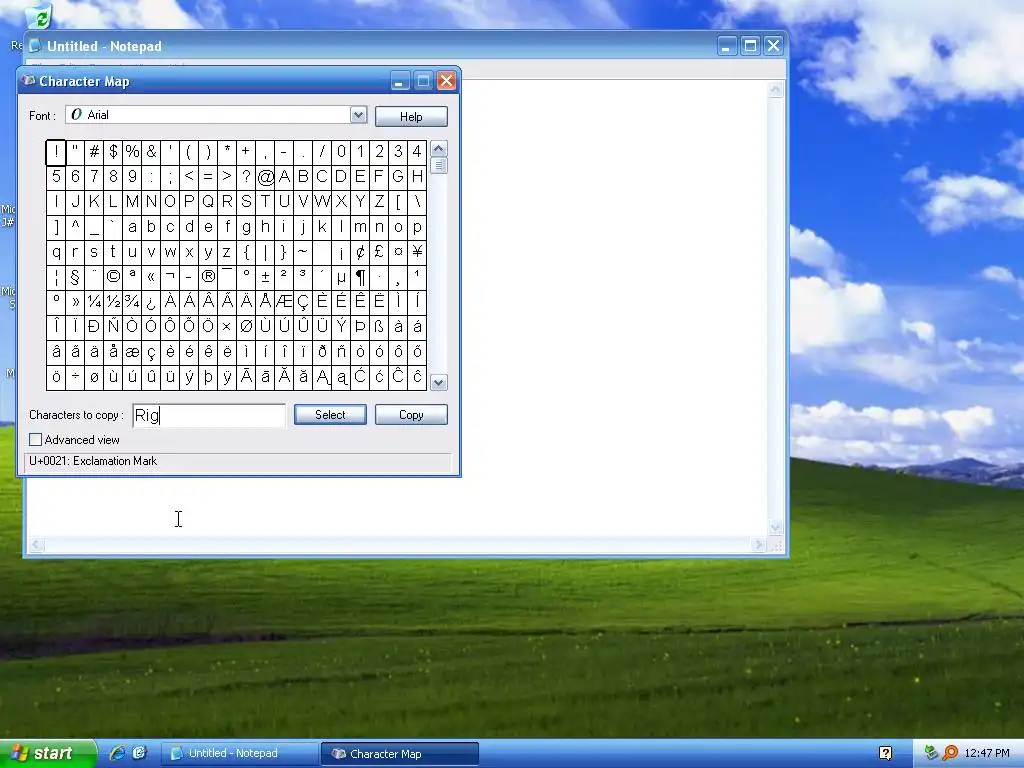The width and height of the screenshot is (1024, 768).
Task: Select the micro sign µ character
Action: pos(341,277)
